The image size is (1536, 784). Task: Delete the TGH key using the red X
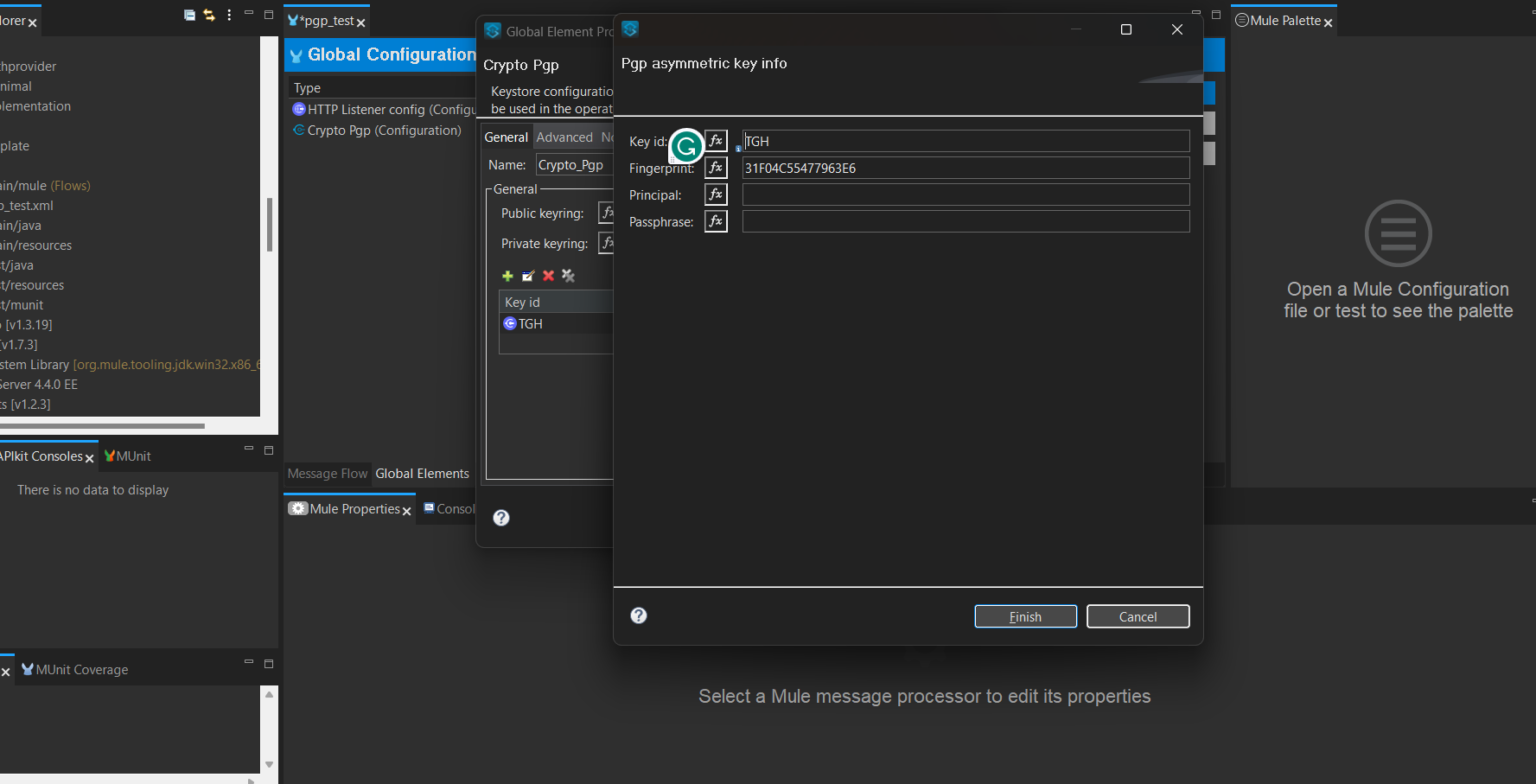548,275
